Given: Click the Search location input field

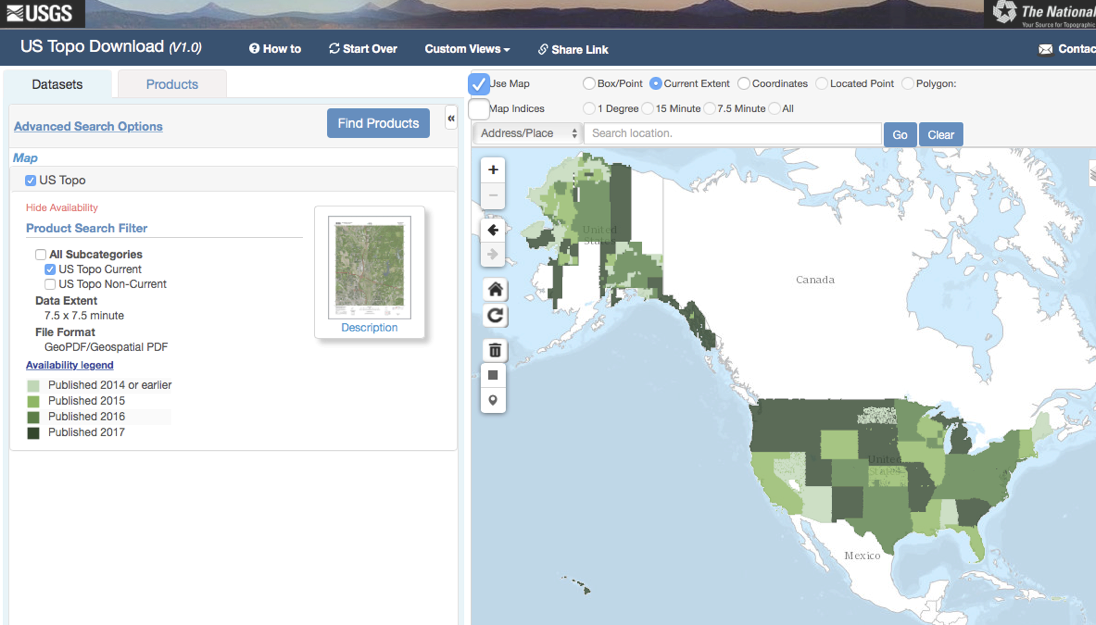Looking at the screenshot, I should point(733,134).
